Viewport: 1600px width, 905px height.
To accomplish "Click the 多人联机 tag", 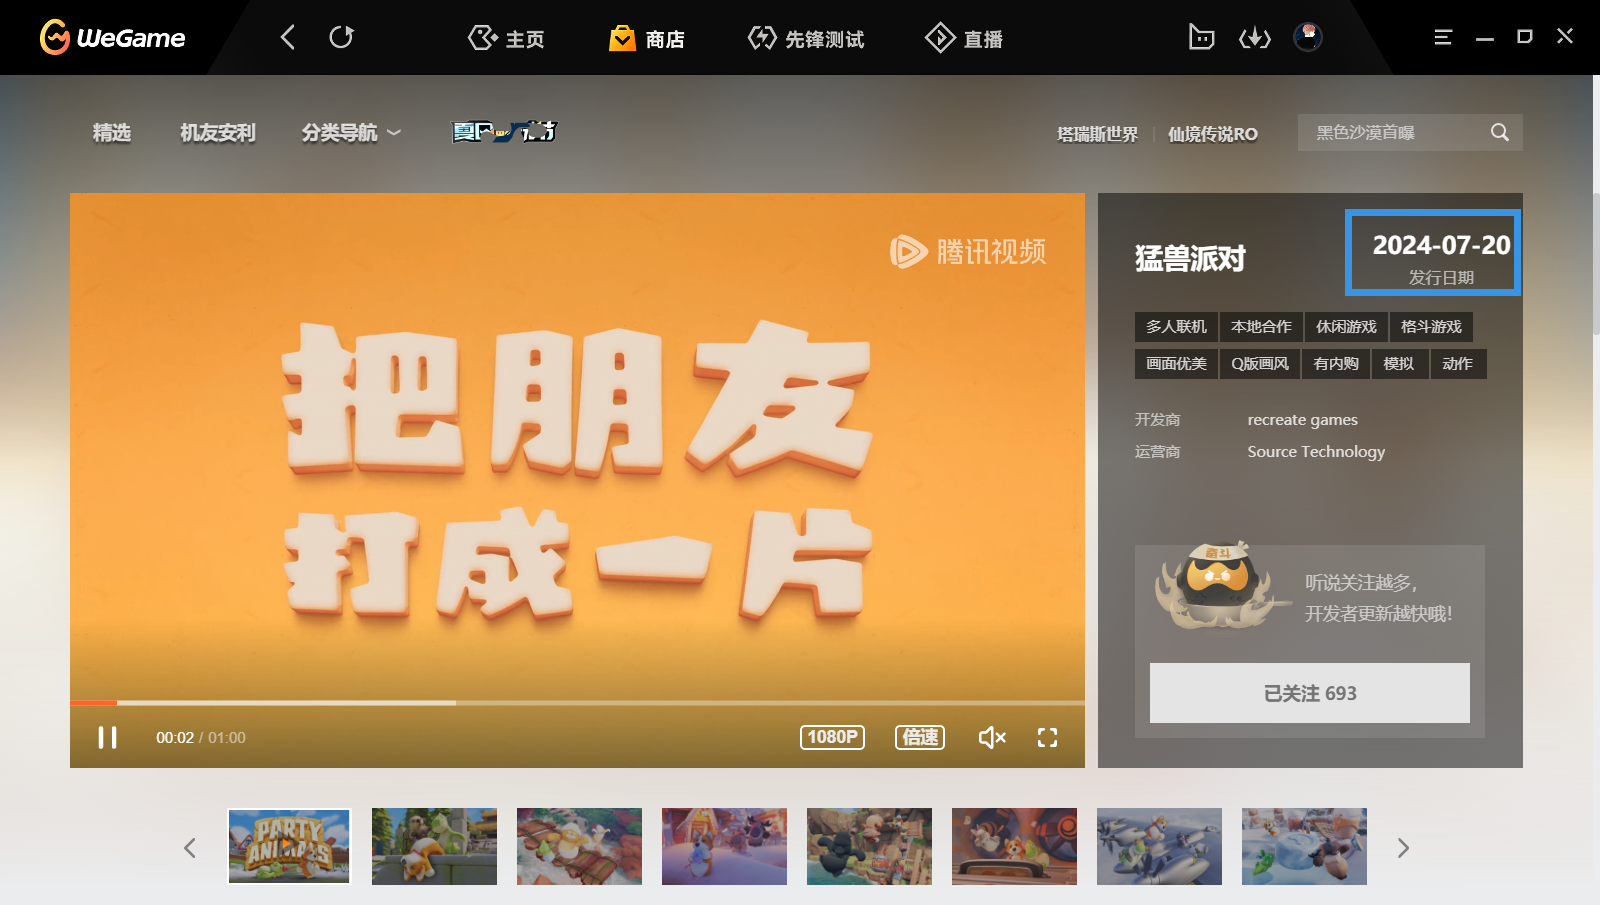I will click(x=1176, y=327).
